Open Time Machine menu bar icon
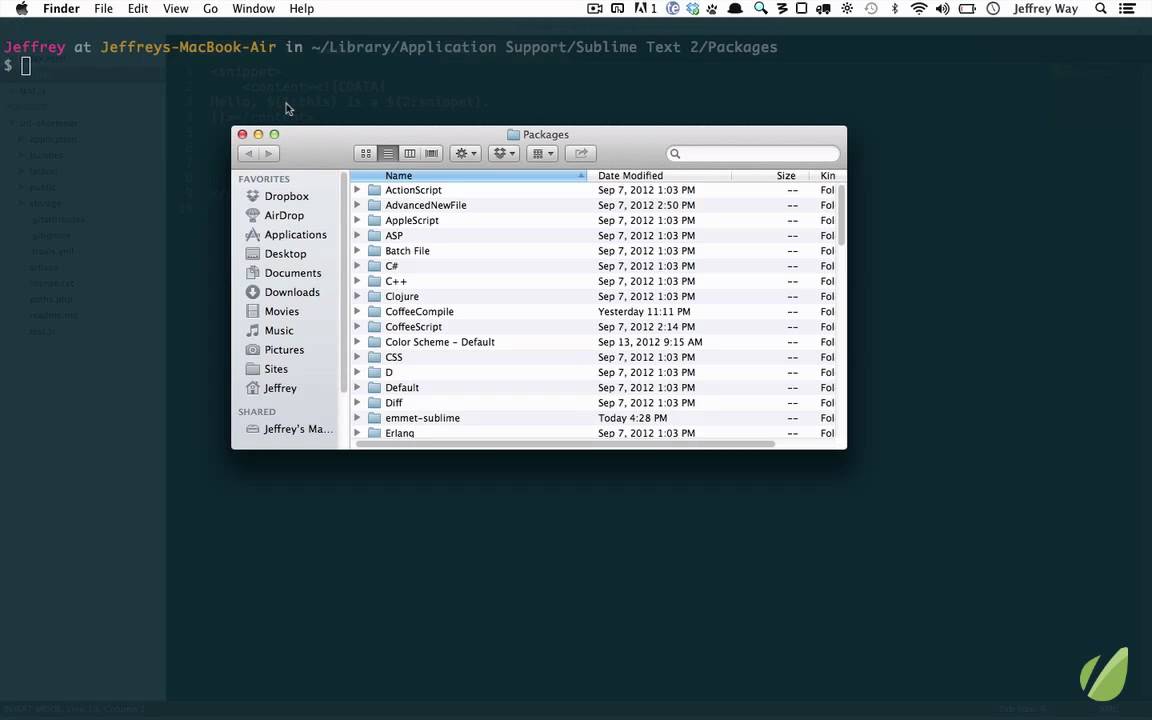Image resolution: width=1152 pixels, height=720 pixels. 871,9
